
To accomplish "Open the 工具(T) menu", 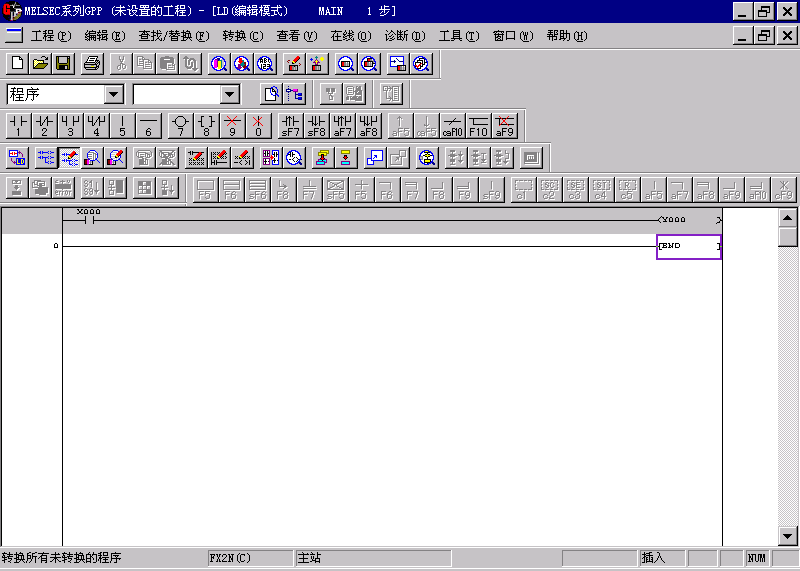I will pyautogui.click(x=458, y=36).
